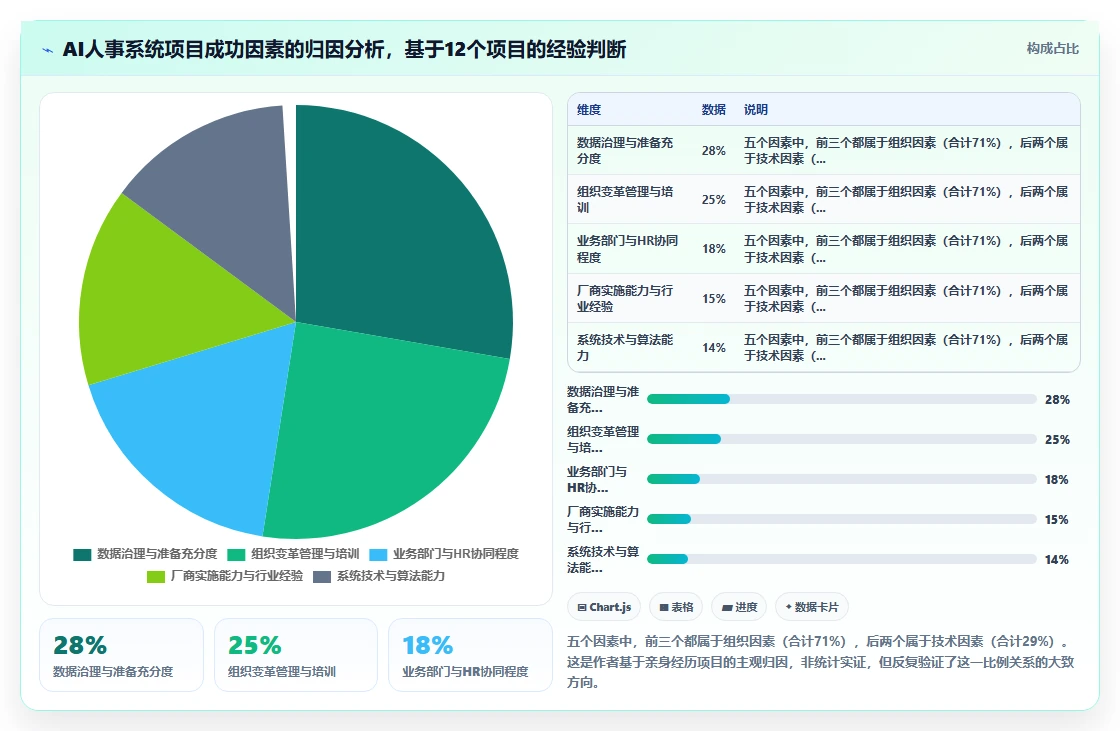Screen dimensions: 1120x731
Task: Toggle legend swatch for 系统技术与算法能力
Action: tap(322, 577)
